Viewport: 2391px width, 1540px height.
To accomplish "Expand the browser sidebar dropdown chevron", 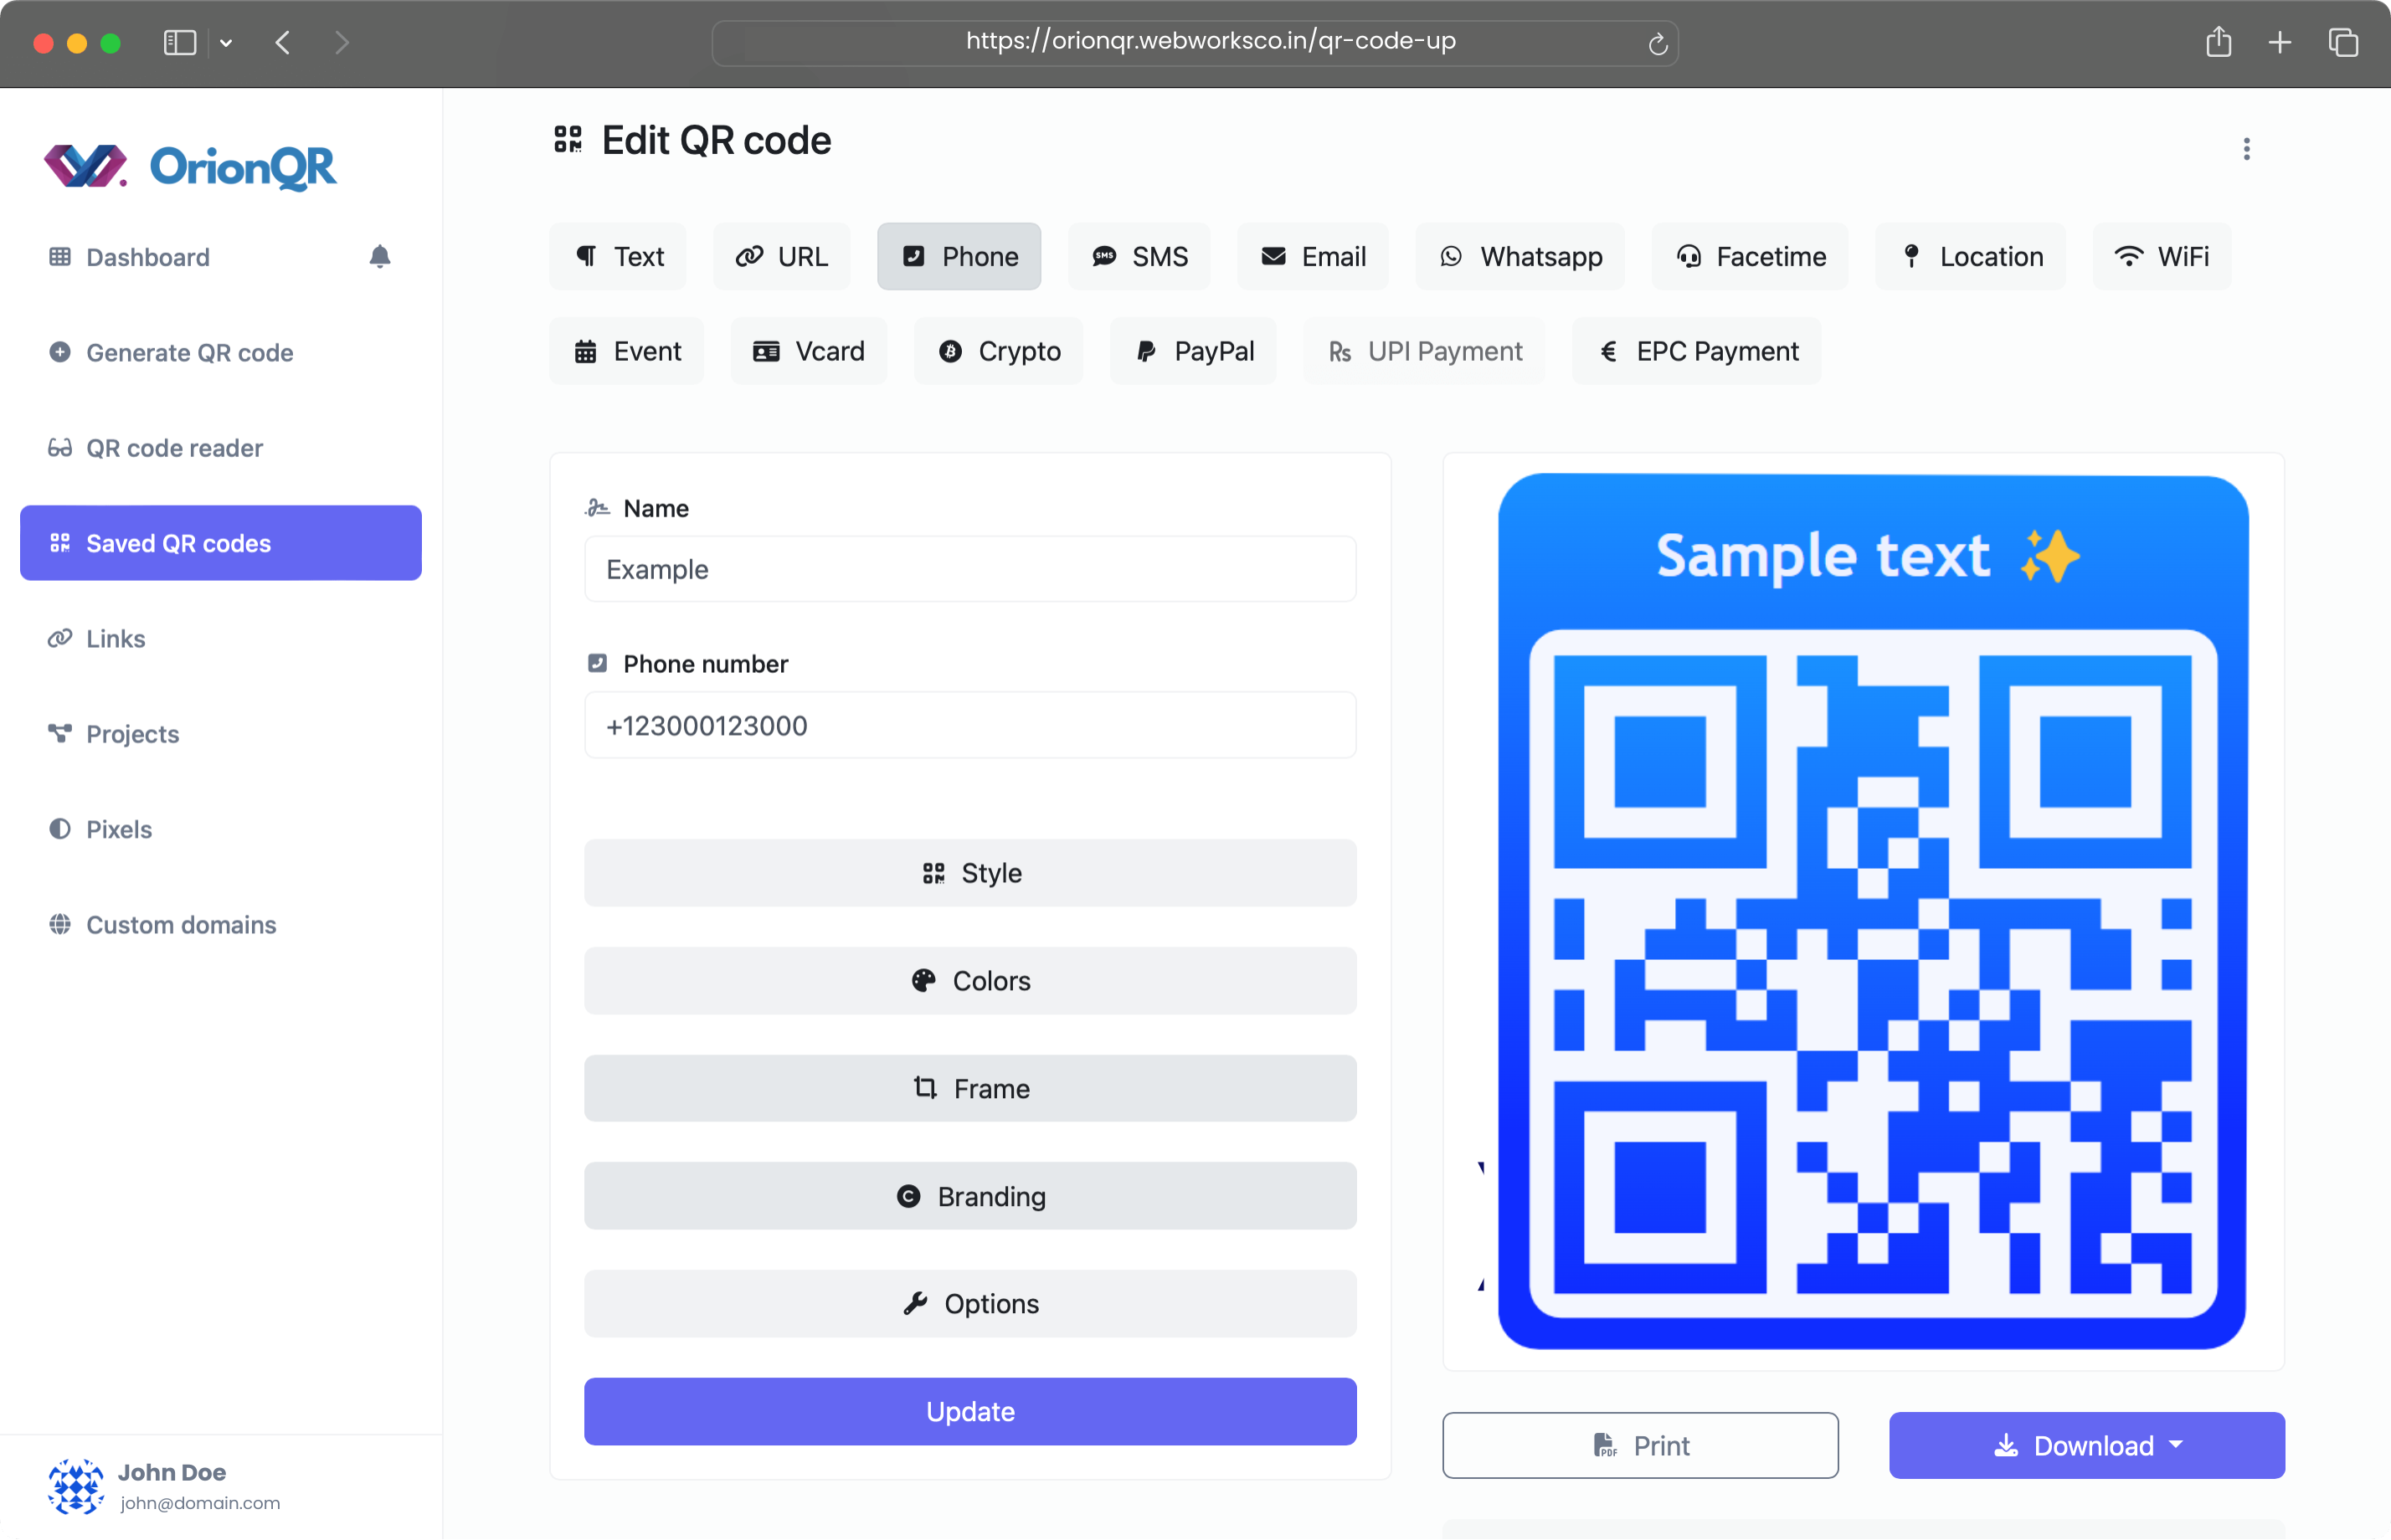I will click(226, 43).
